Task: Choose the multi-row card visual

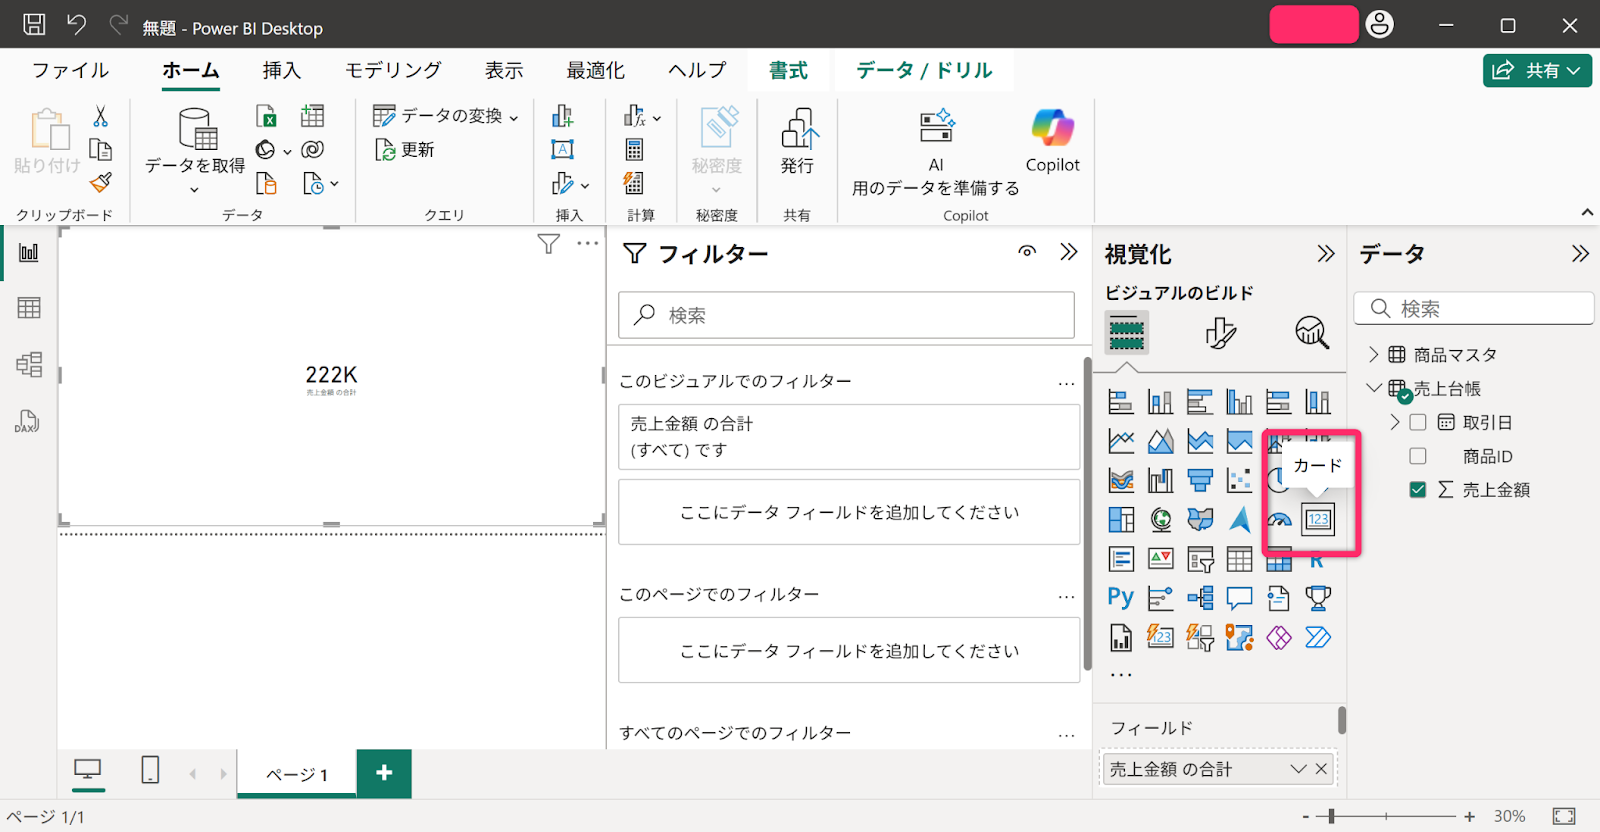Action: pos(1121,559)
